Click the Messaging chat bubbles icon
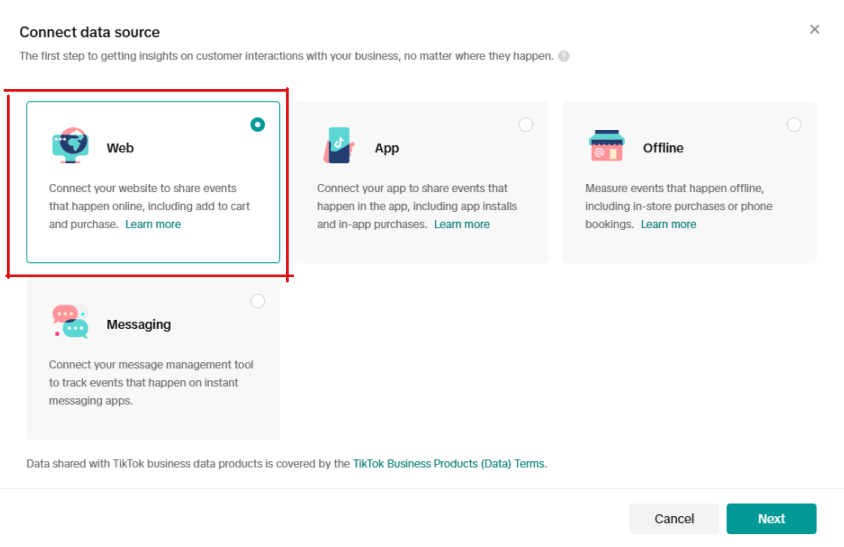Screen dimensions: 844x547 69,322
